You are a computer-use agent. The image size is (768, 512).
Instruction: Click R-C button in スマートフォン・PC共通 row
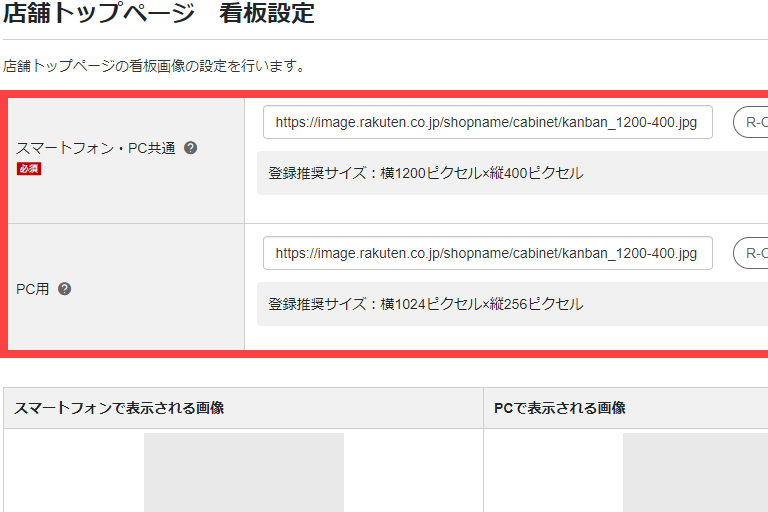tap(751, 122)
